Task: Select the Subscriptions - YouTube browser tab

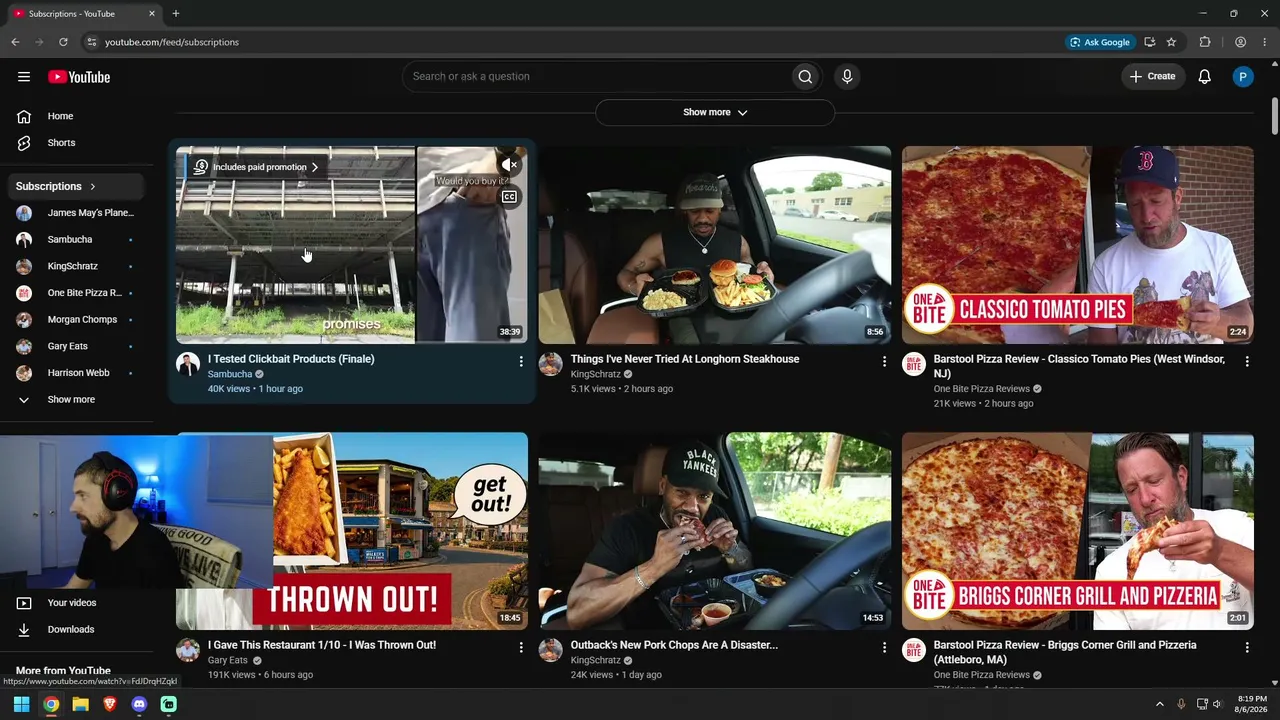Action: pyautogui.click(x=85, y=14)
